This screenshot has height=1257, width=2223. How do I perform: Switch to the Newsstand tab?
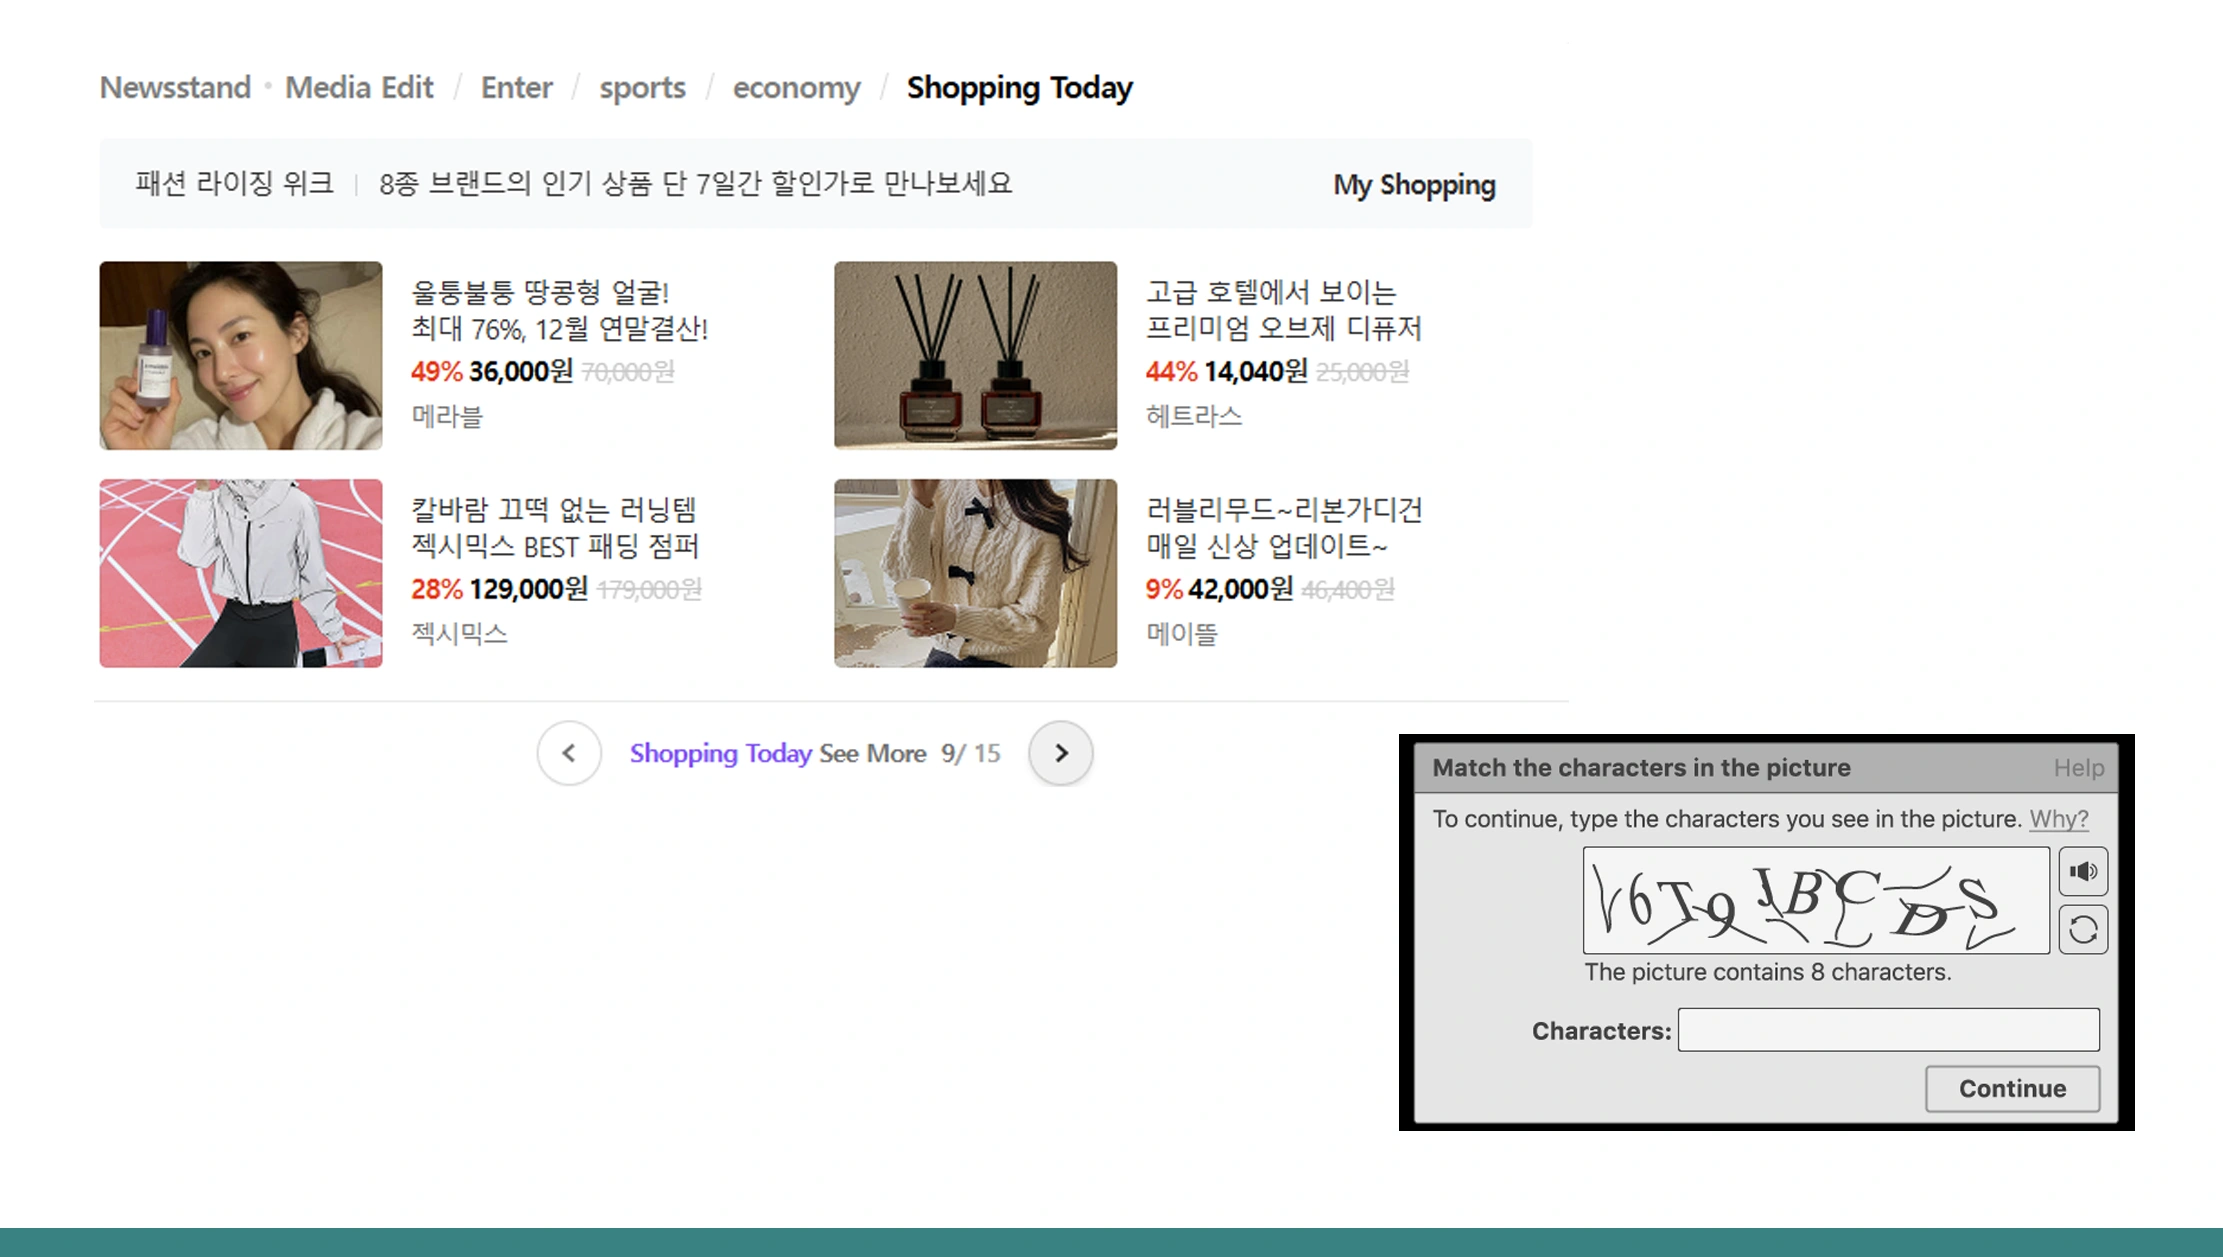pos(175,88)
